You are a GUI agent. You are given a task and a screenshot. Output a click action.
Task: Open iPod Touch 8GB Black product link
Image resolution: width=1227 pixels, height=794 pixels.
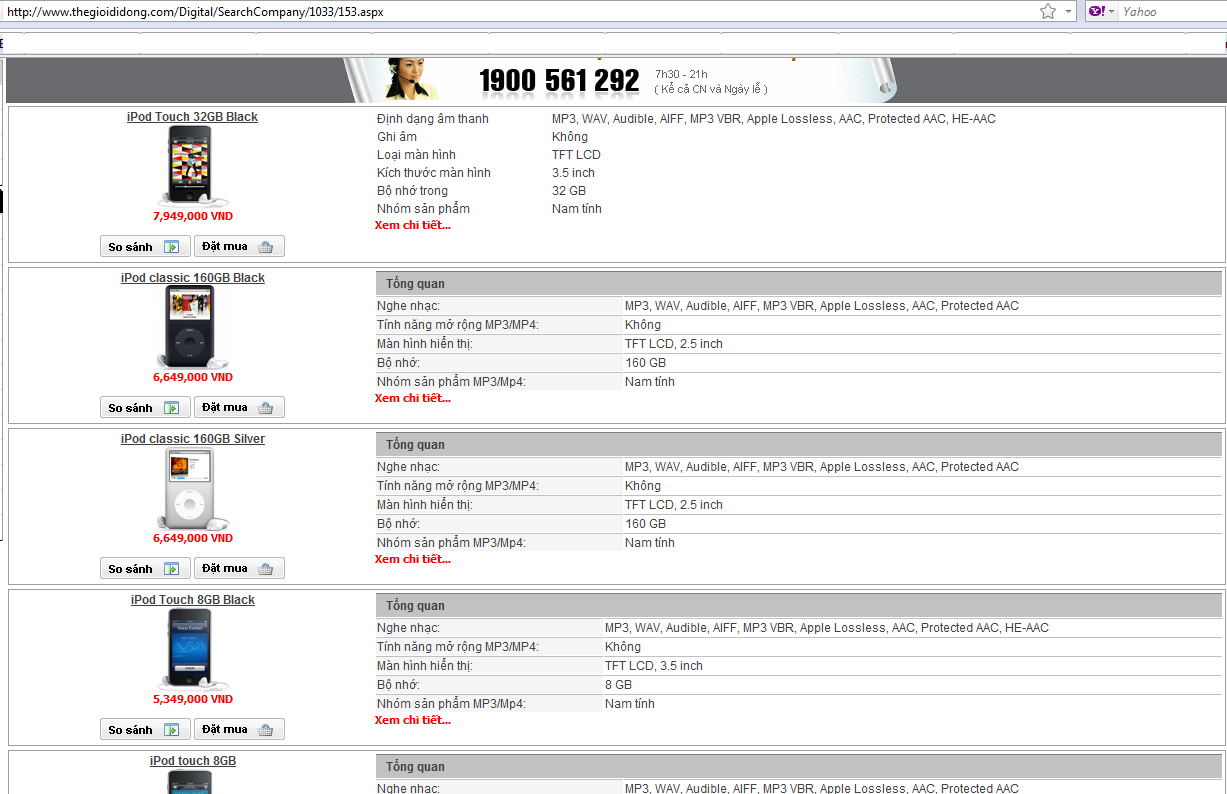point(193,600)
